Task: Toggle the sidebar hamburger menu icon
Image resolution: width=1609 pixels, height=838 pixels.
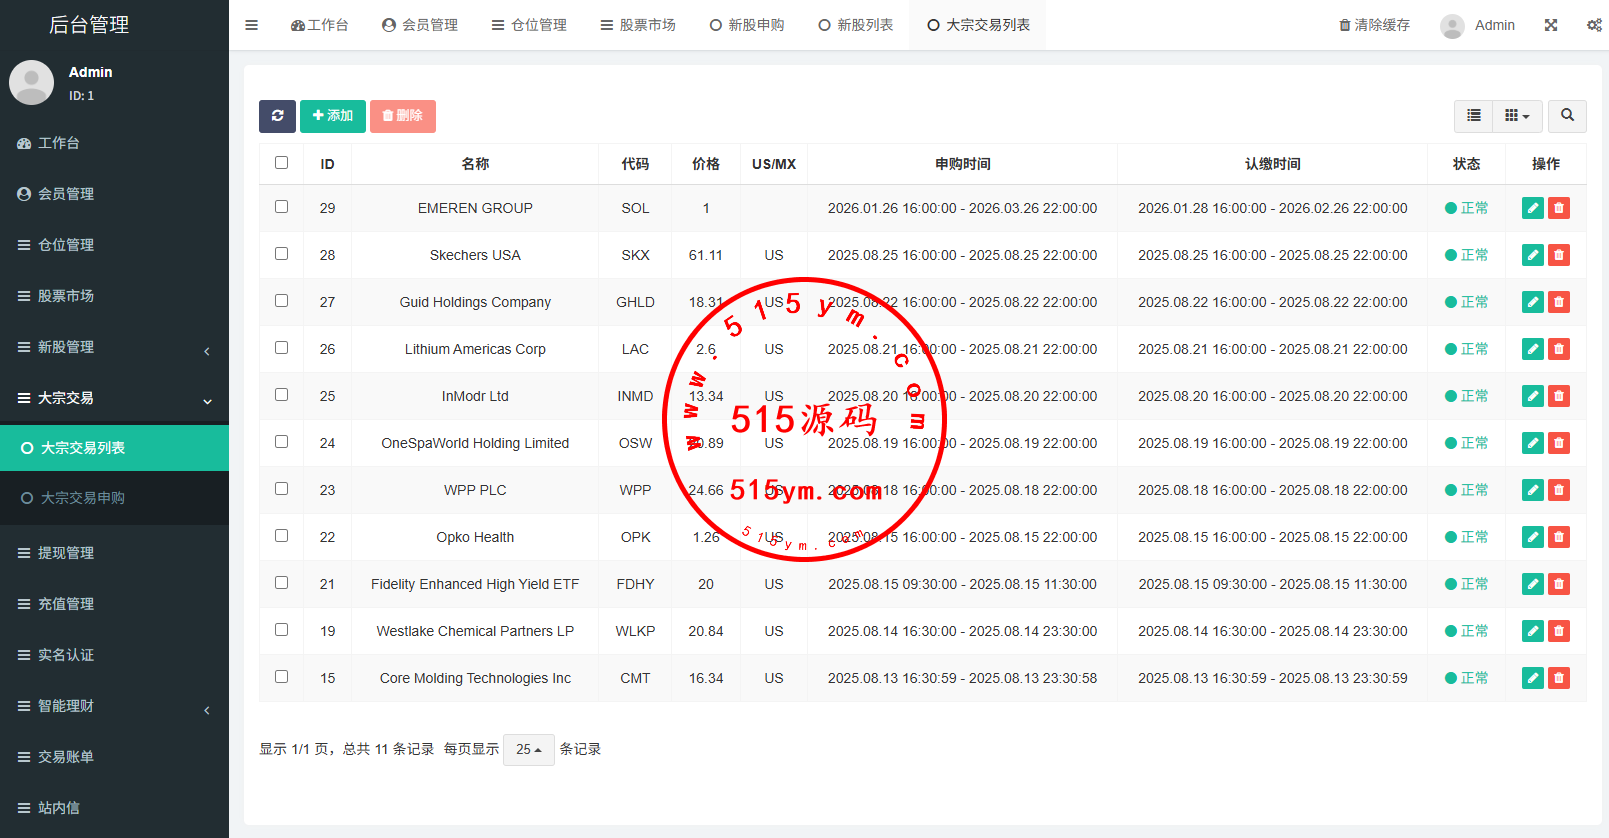Action: click(x=252, y=25)
